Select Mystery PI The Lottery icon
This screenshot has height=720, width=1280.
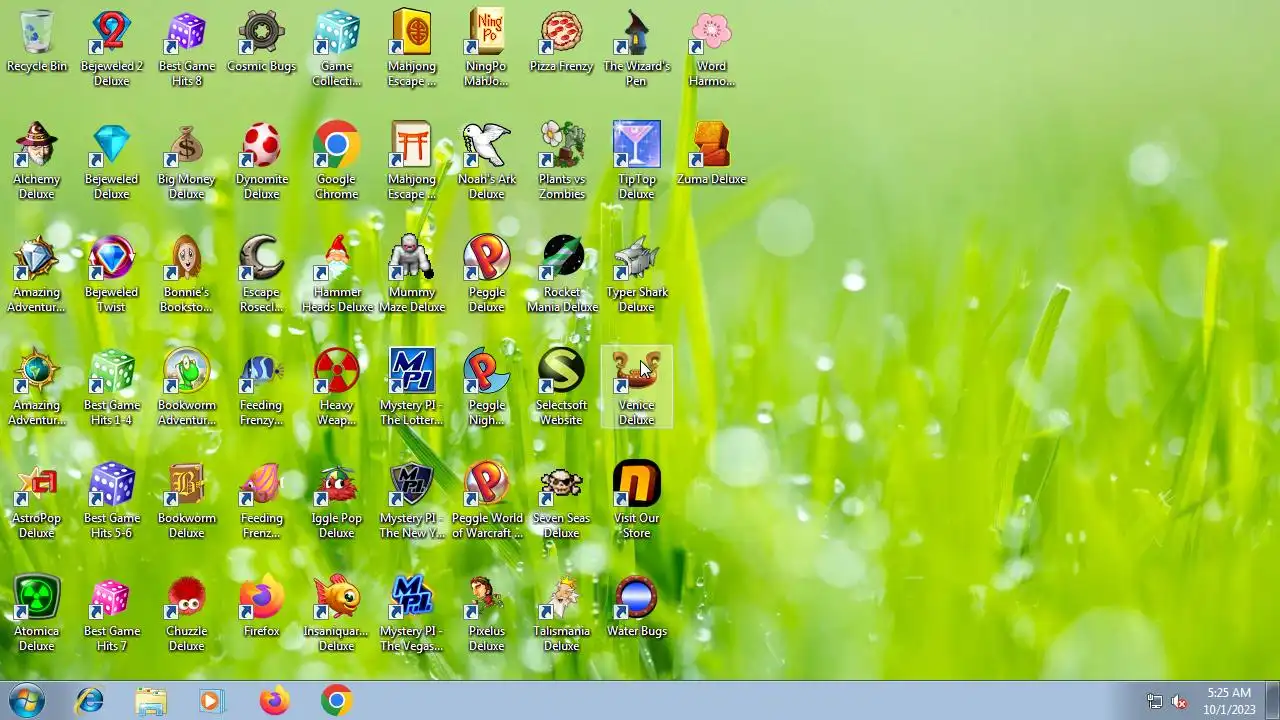point(411,371)
